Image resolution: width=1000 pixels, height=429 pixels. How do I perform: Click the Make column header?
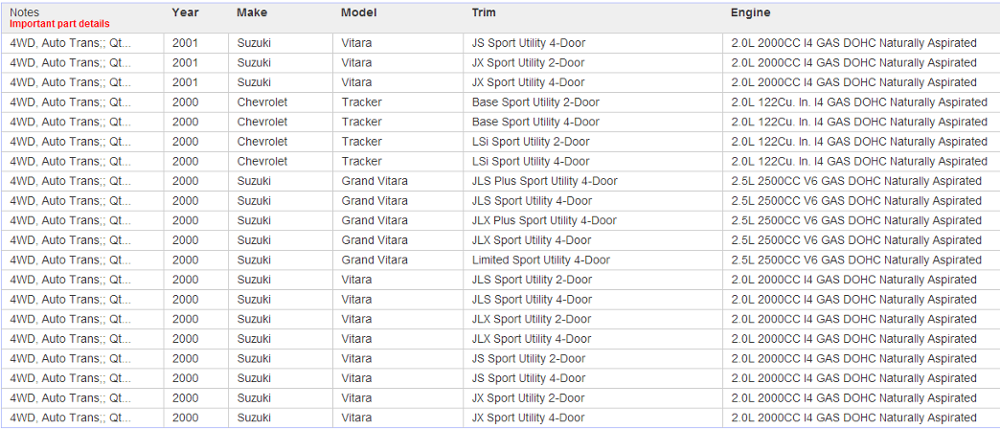coord(252,12)
